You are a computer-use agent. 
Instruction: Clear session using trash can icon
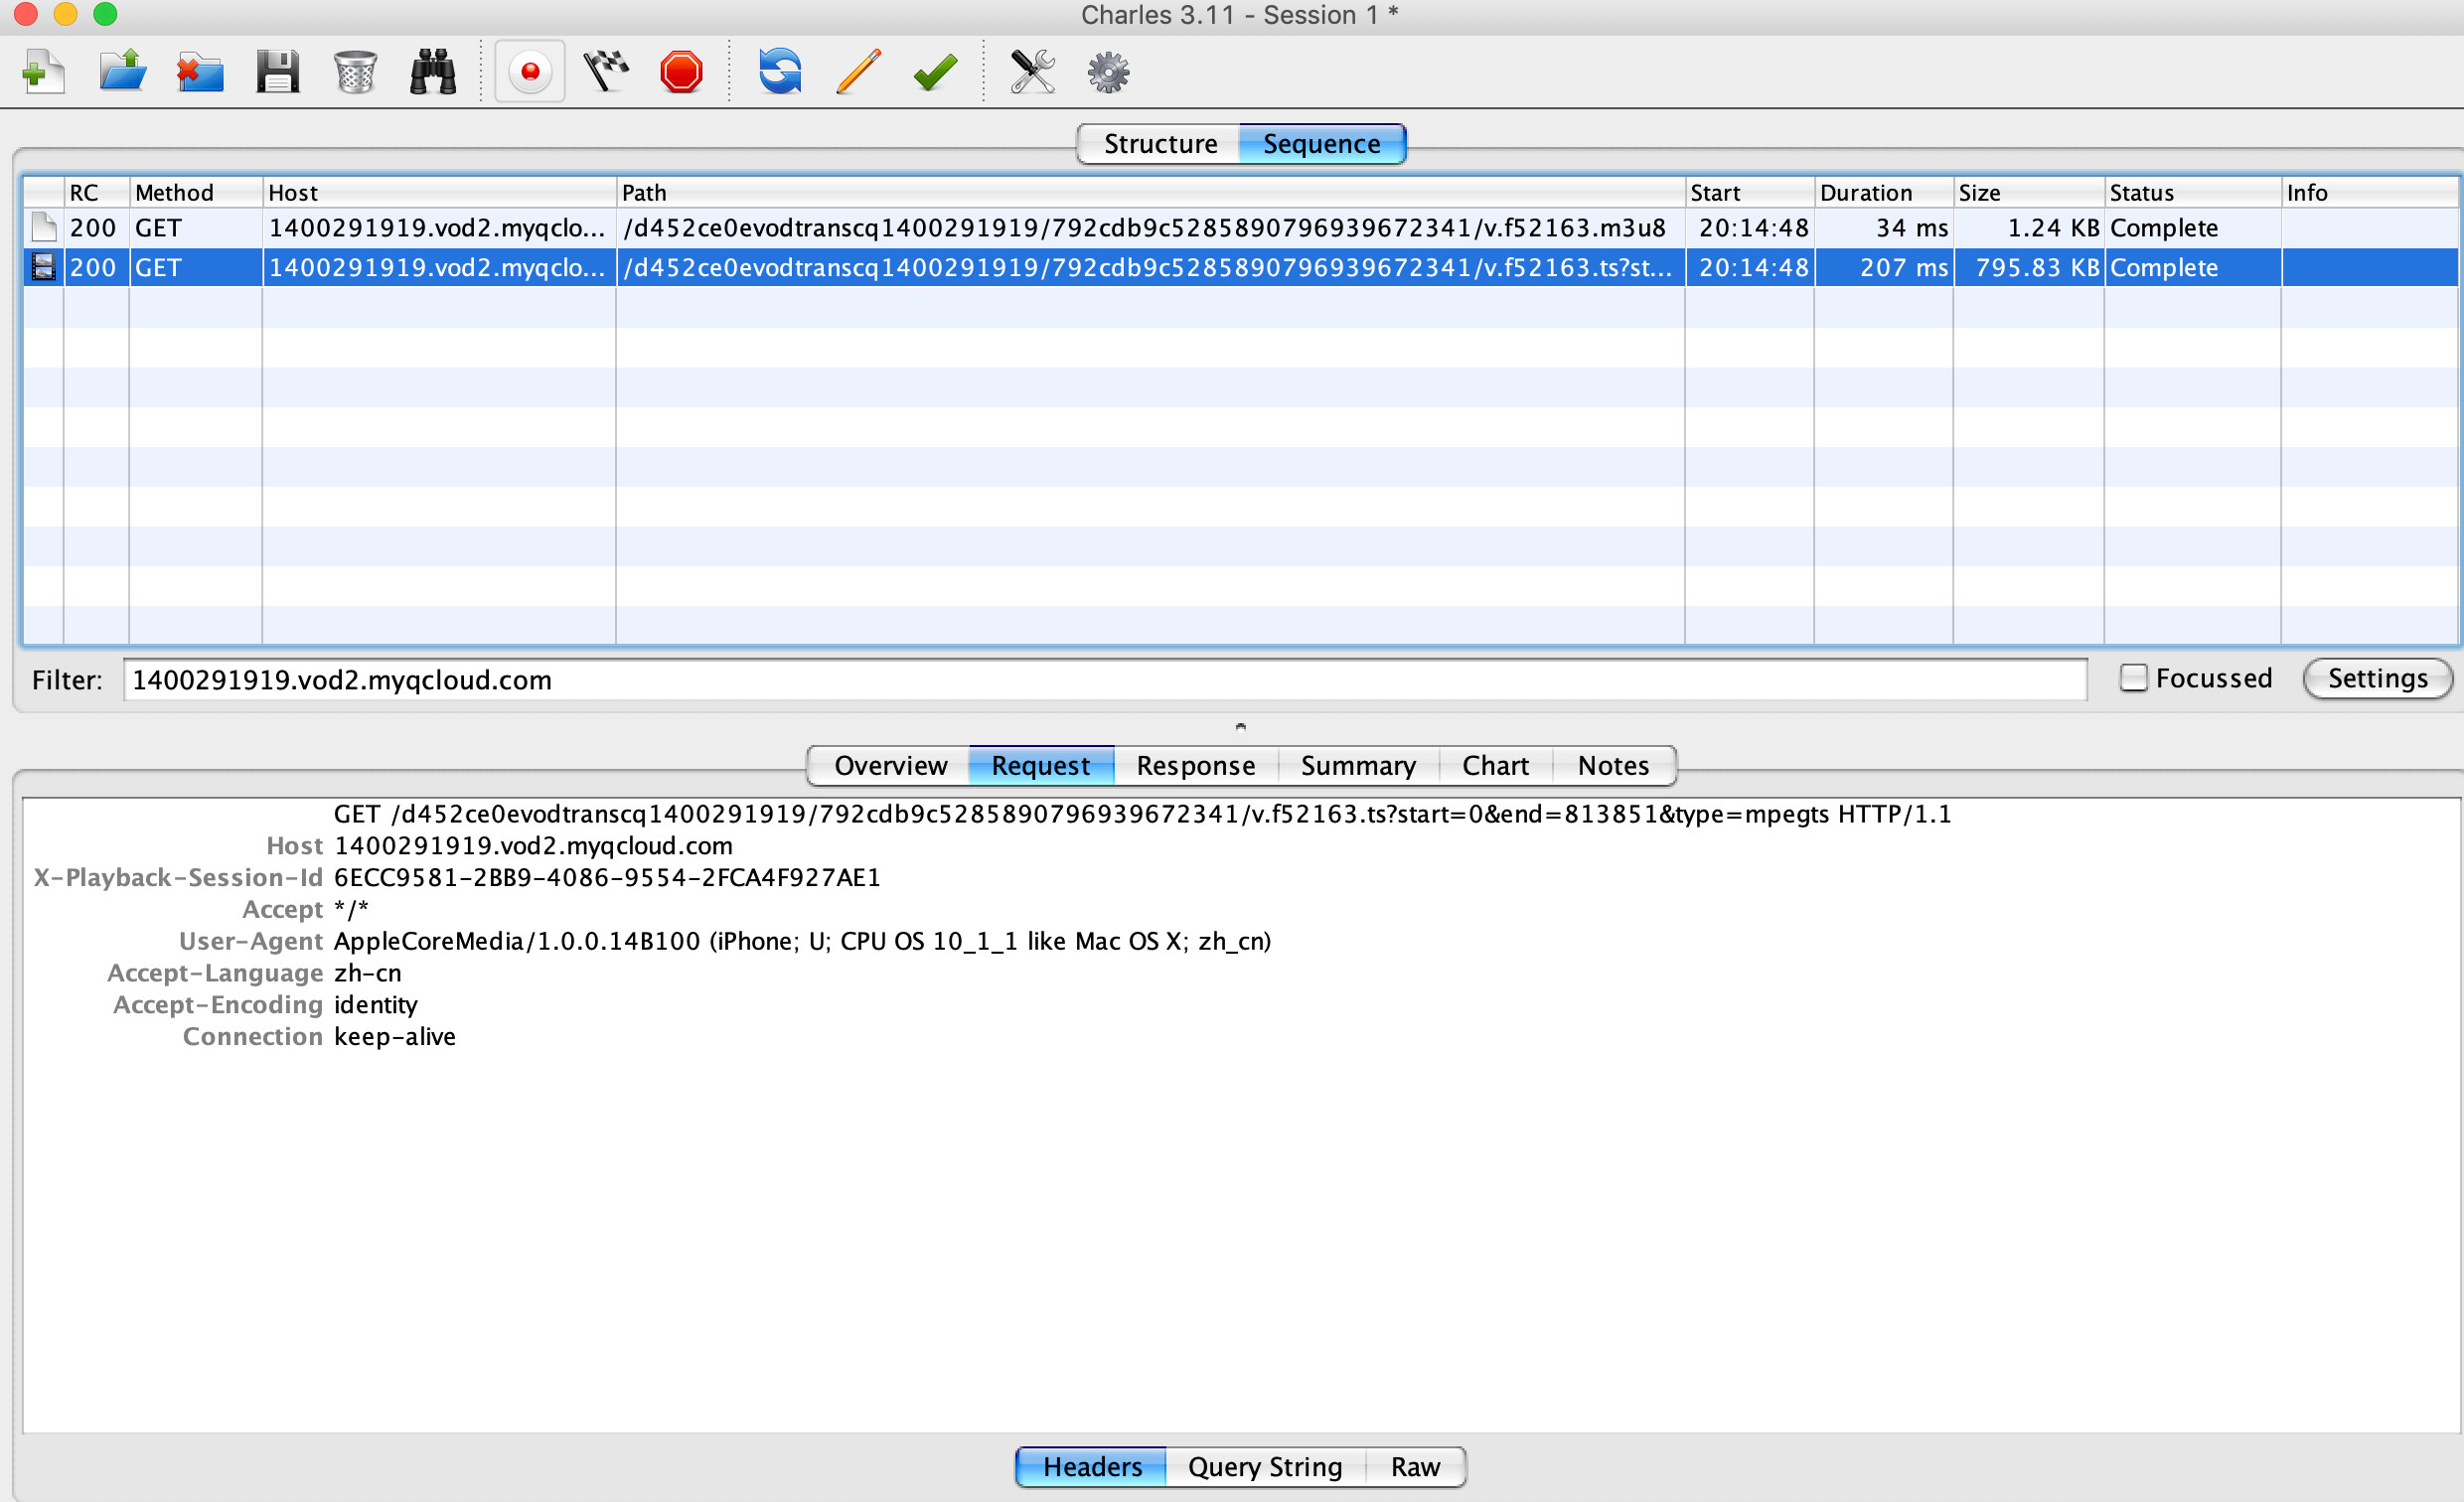tap(355, 72)
